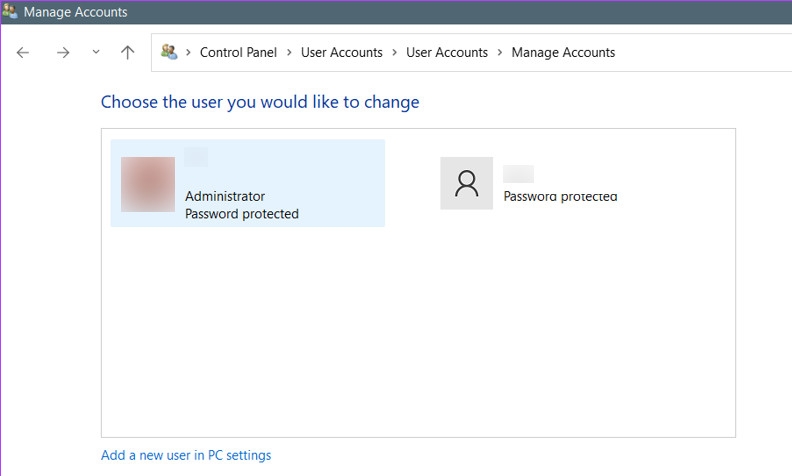Go up one level with the up arrow

tap(127, 53)
